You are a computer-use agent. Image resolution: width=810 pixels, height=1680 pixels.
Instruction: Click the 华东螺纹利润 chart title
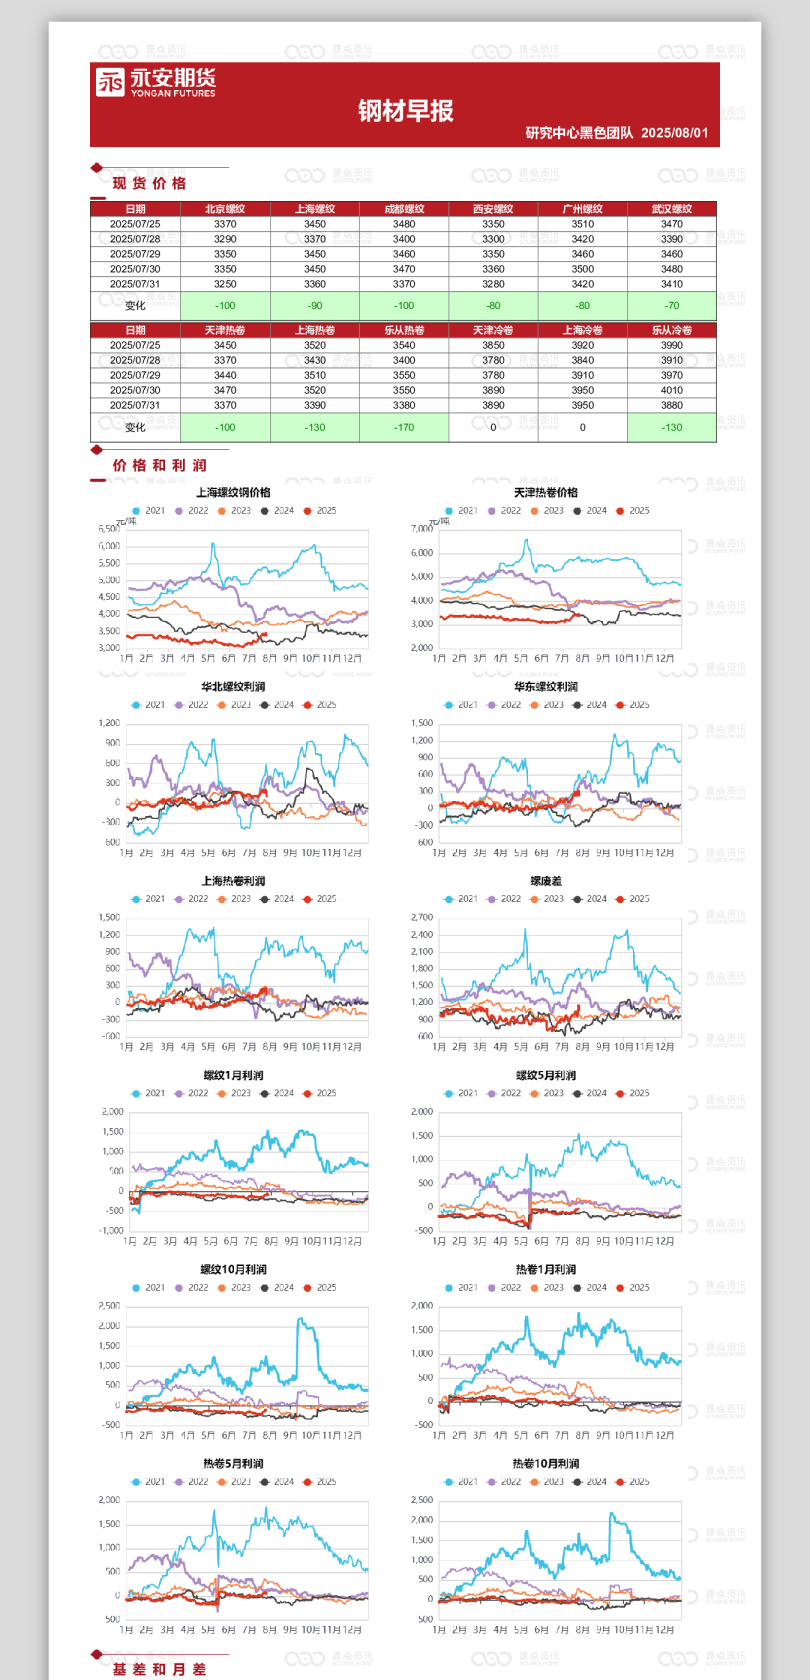546,687
